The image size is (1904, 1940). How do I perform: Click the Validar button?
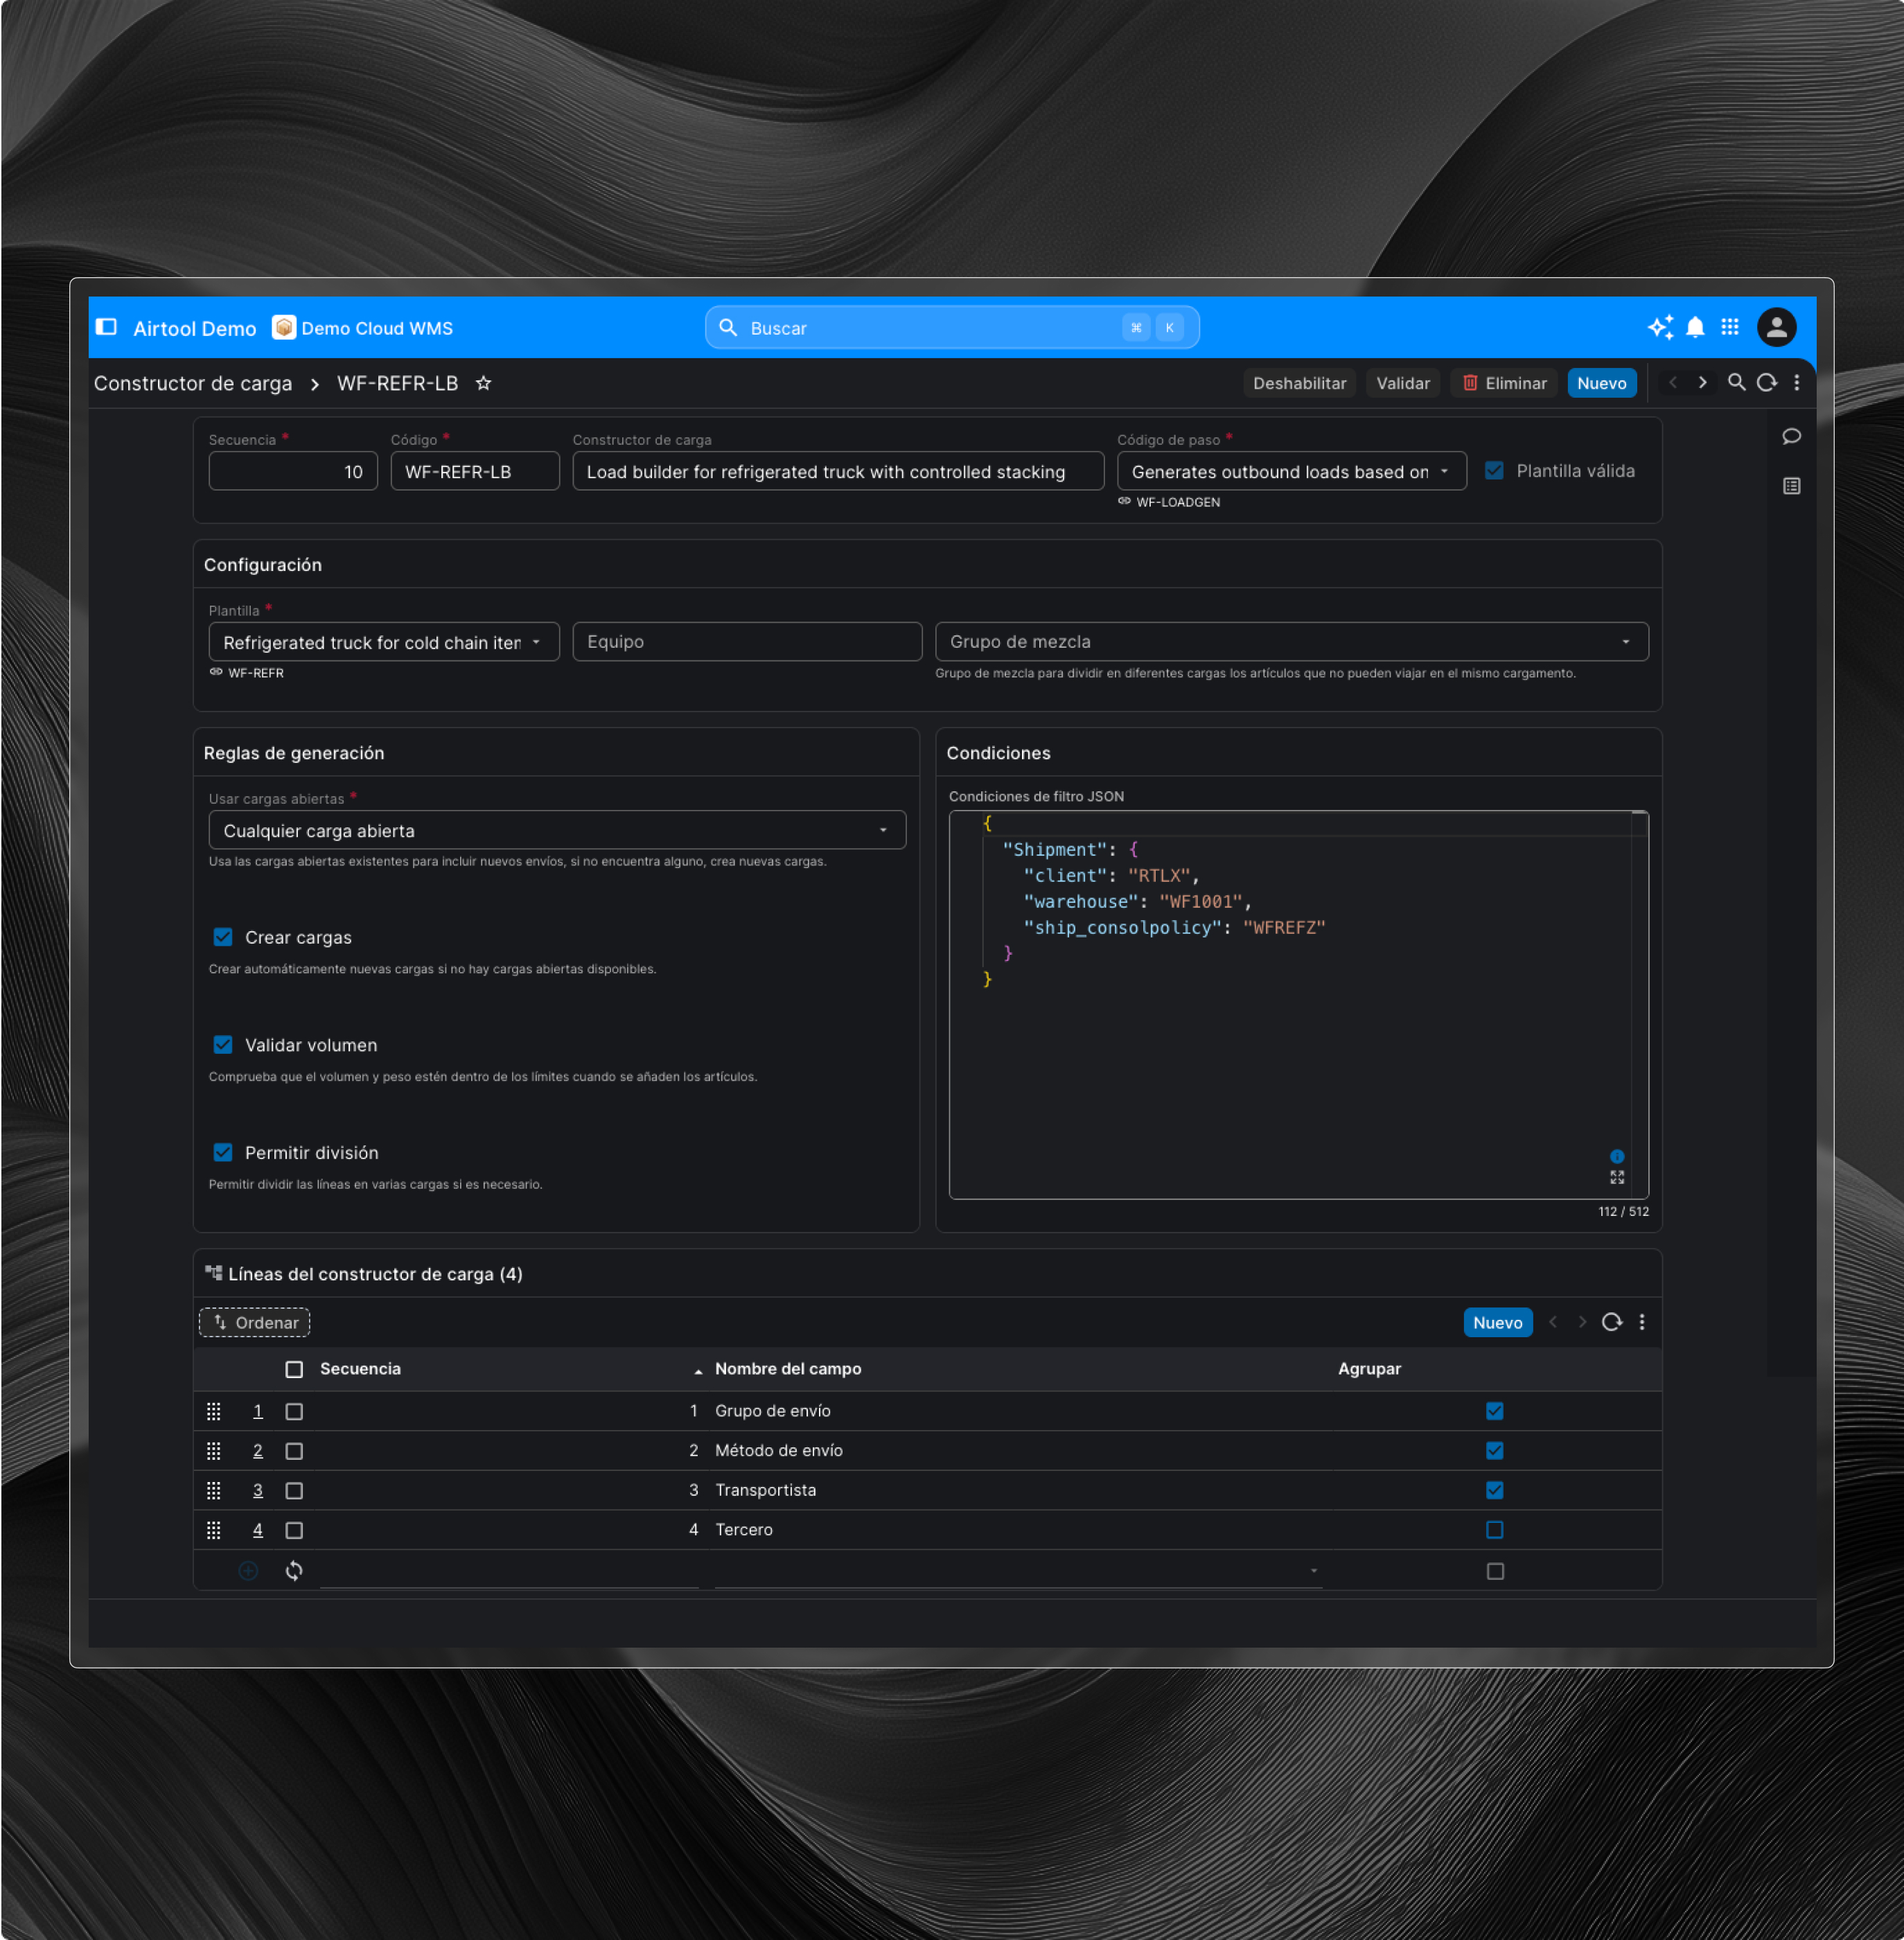coord(1402,384)
